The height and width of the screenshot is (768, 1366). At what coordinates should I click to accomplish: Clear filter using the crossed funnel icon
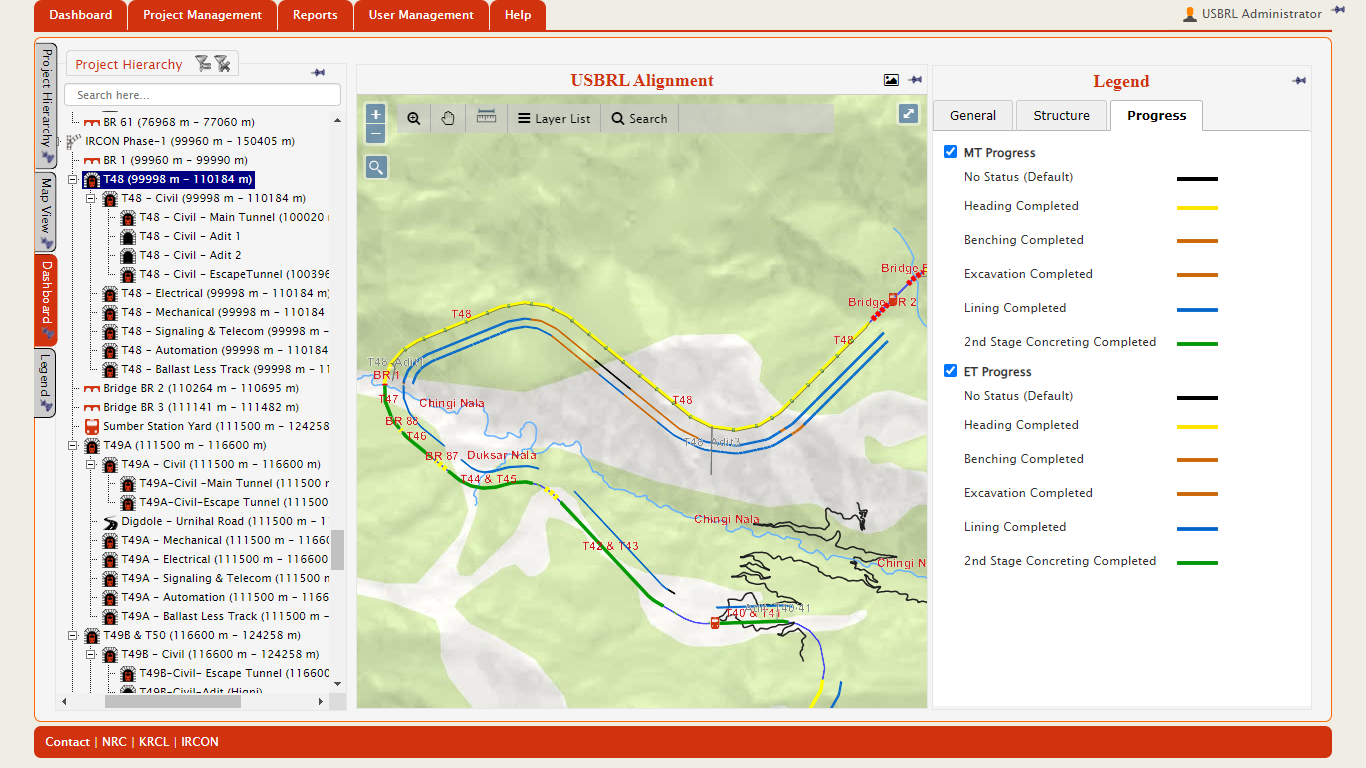click(x=222, y=64)
